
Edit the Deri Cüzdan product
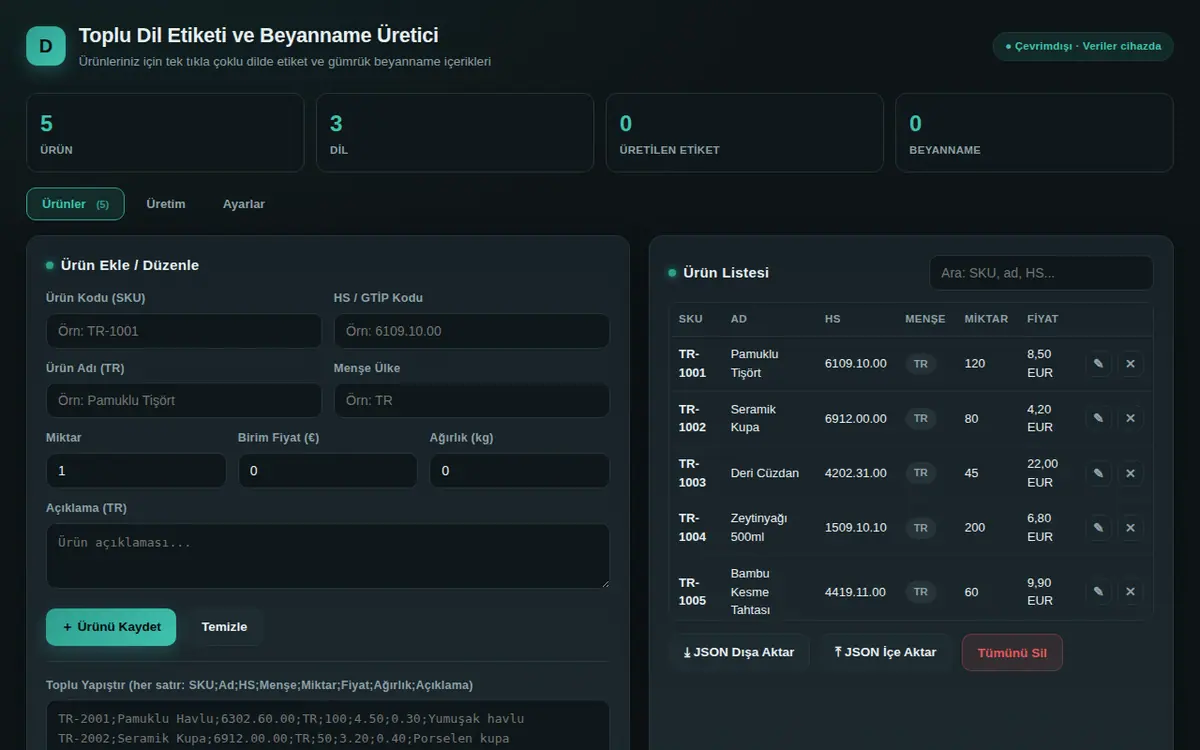coord(1098,473)
